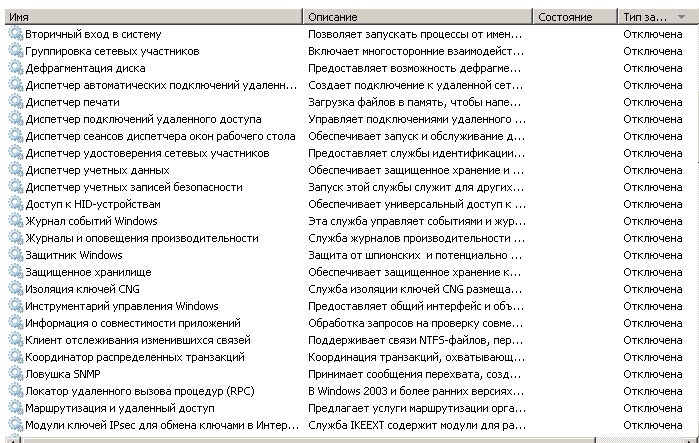Image resolution: width=699 pixels, height=443 pixels.
Task: Sort by the Состояние column header
Action: pos(576,17)
